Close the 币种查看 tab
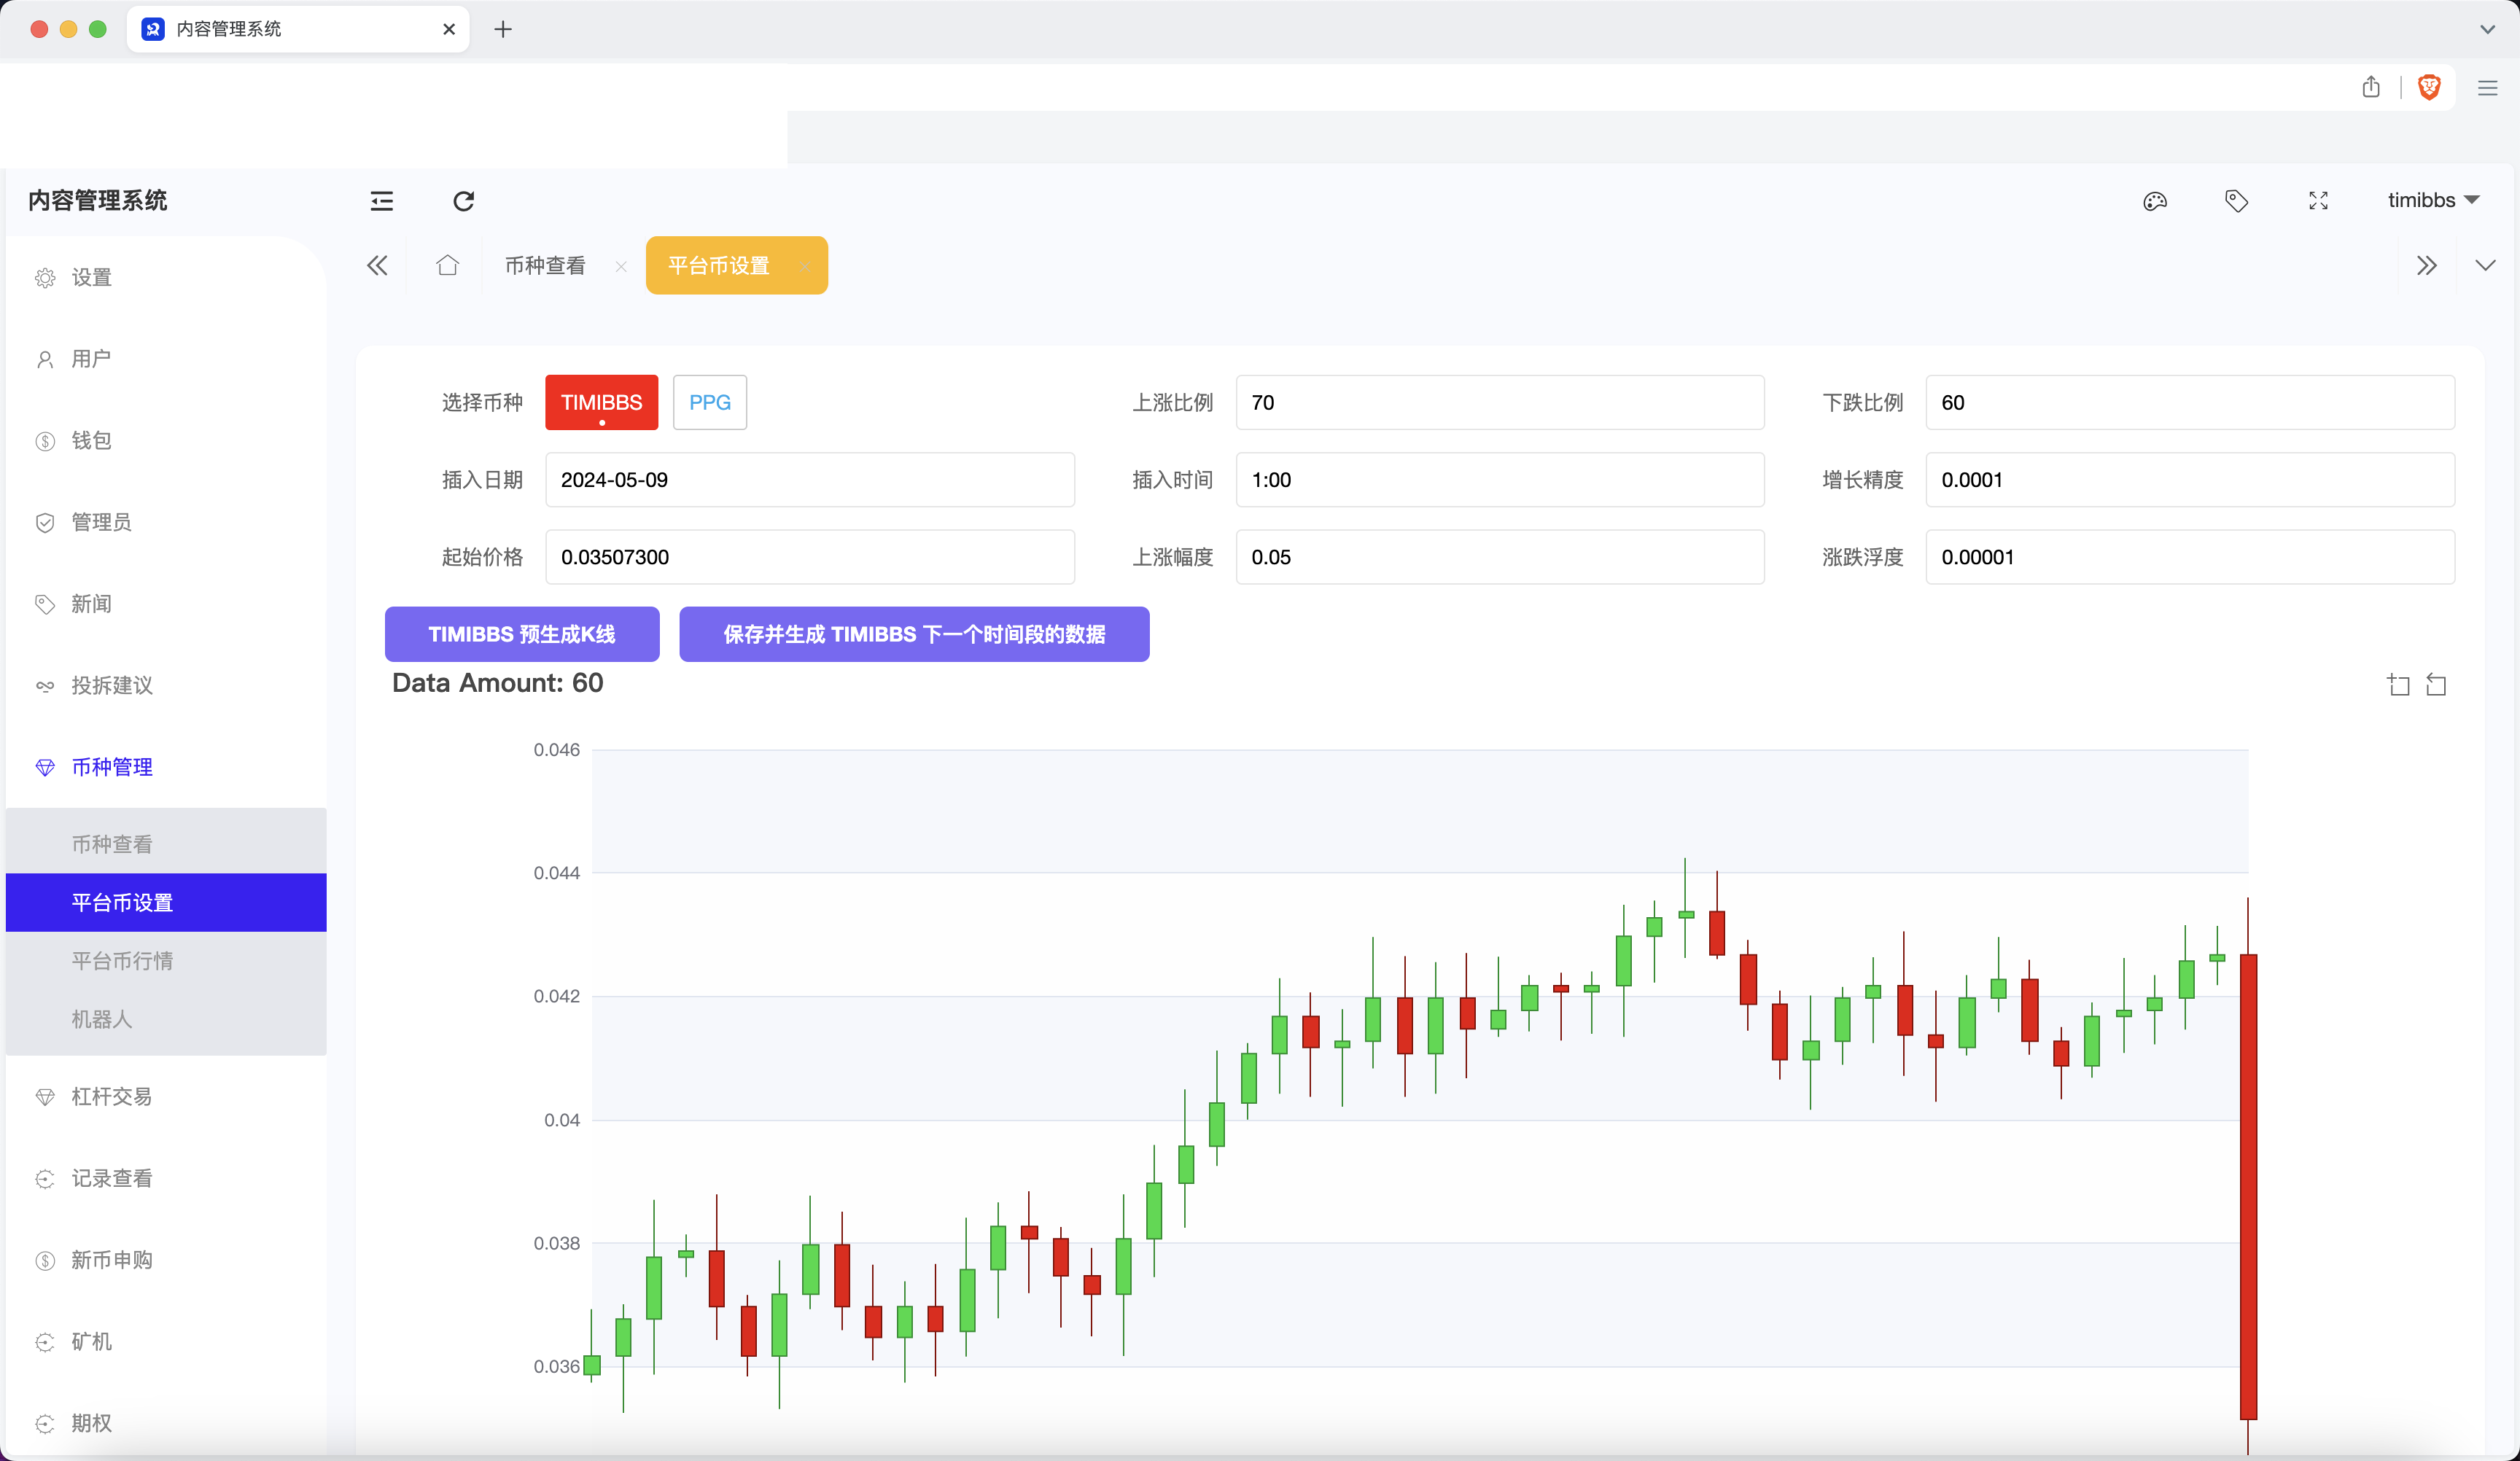This screenshot has width=2520, height=1461. (621, 266)
